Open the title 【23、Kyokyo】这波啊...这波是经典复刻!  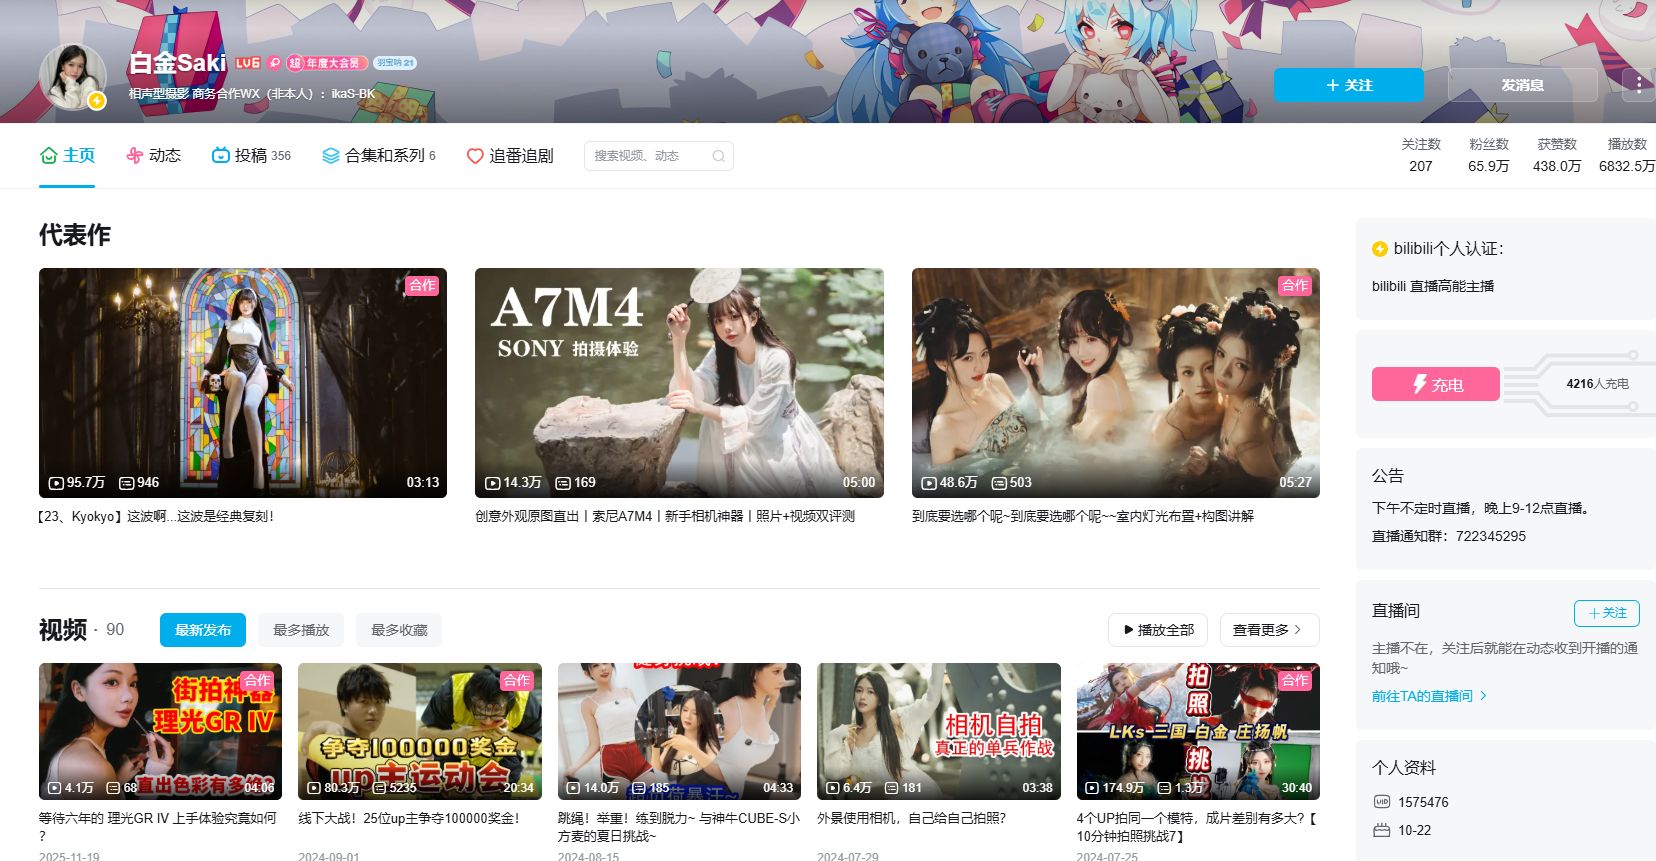(x=156, y=516)
